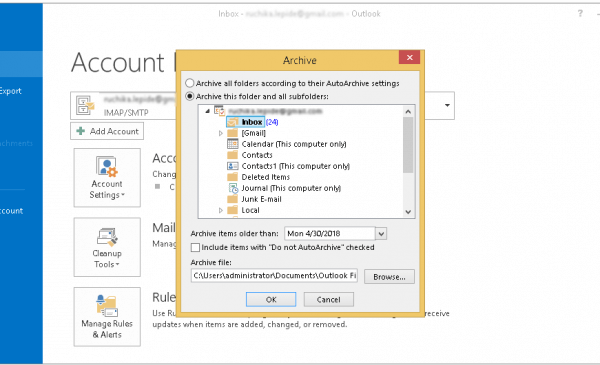The image size is (600, 365).
Task: Click the Outlook help question mark
Action: (x=580, y=13)
